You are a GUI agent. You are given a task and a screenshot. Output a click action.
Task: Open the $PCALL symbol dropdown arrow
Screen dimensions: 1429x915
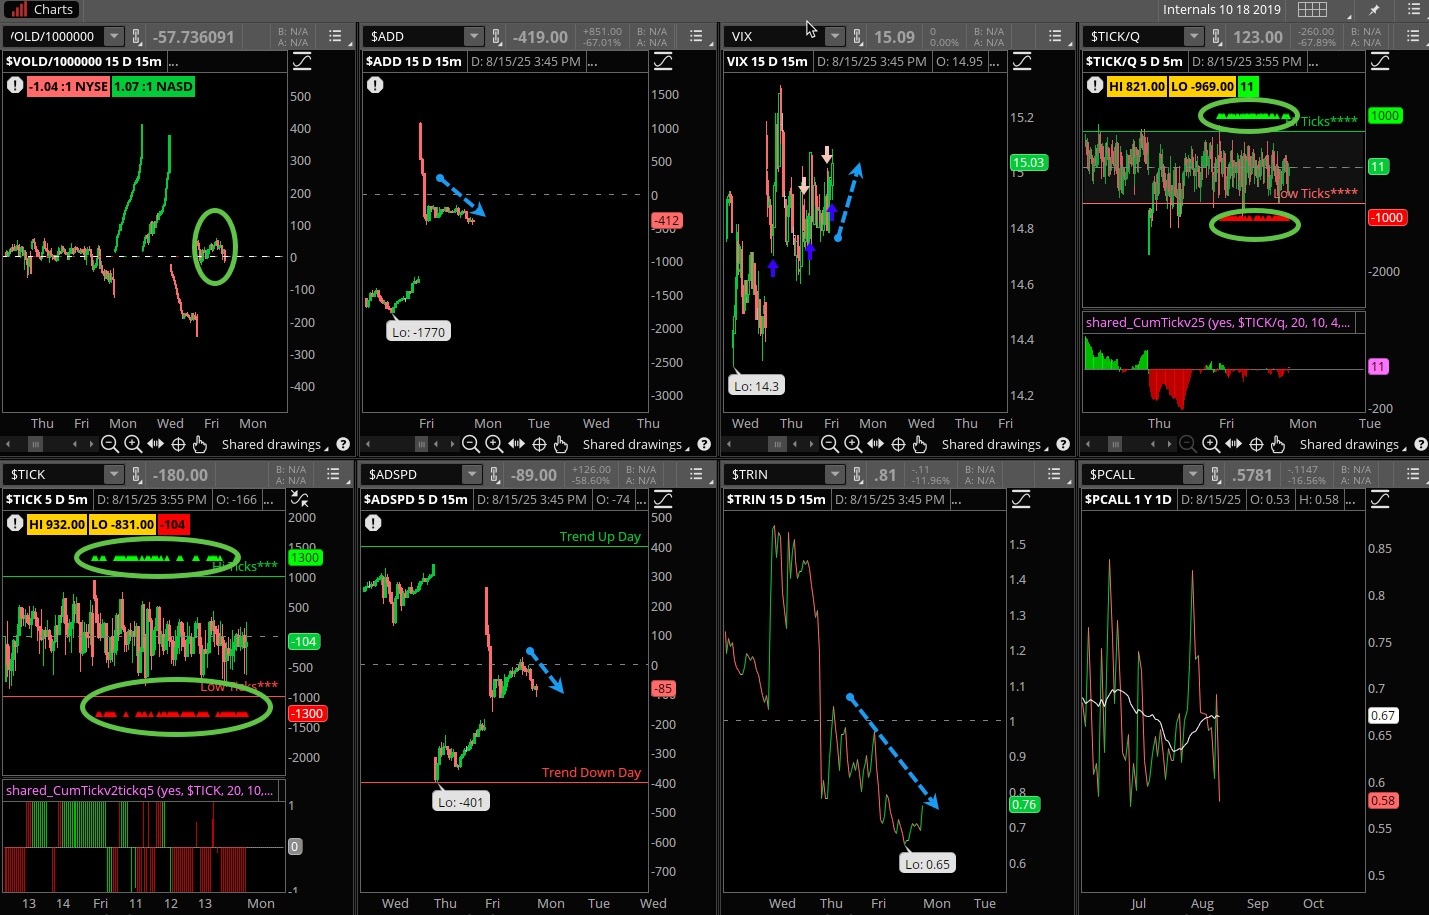1192,475
